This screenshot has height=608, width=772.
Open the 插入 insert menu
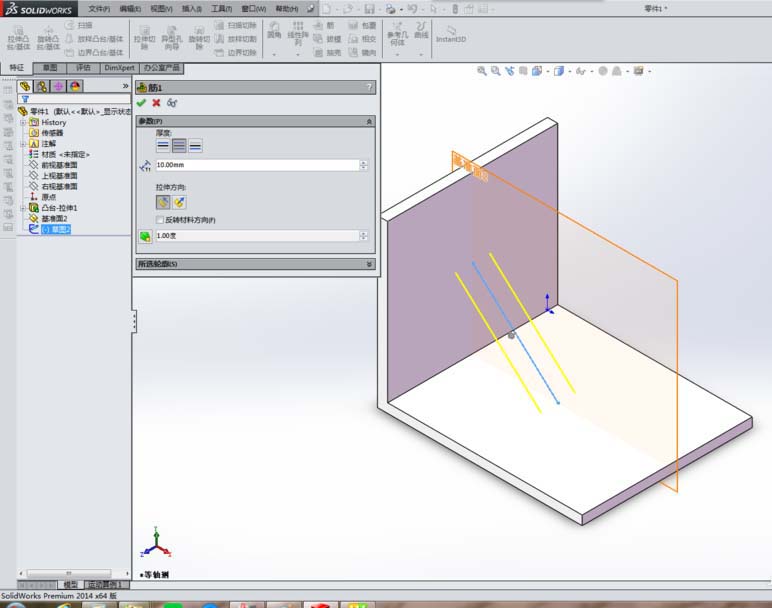[192, 9]
